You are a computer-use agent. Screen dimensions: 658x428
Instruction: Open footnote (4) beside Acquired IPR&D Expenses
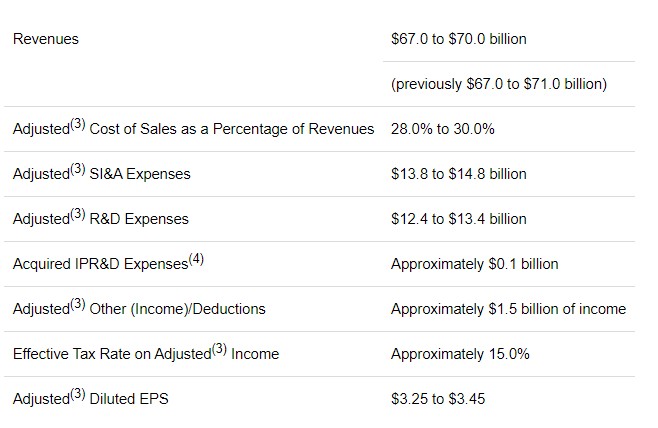tap(196, 260)
